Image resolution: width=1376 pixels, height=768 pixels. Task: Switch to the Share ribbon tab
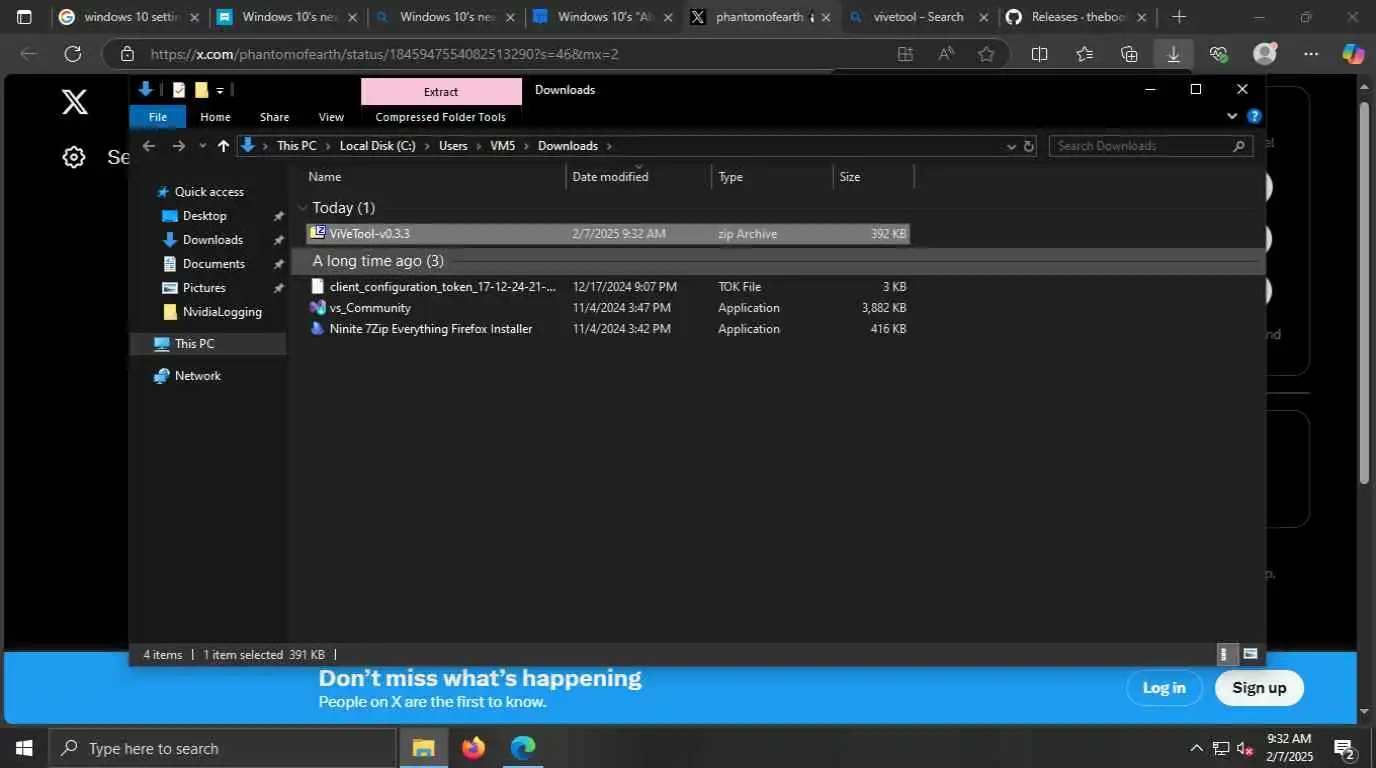point(274,117)
